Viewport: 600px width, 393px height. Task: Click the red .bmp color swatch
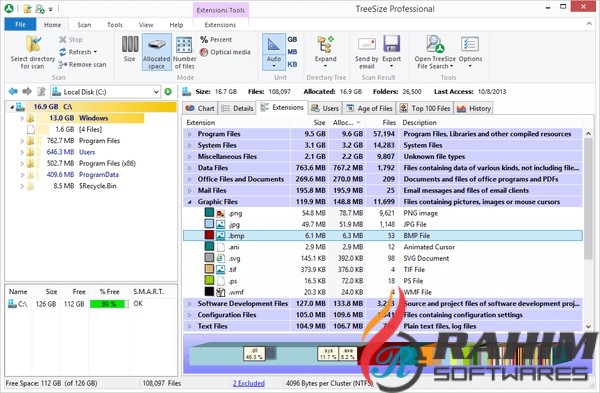[x=209, y=235]
